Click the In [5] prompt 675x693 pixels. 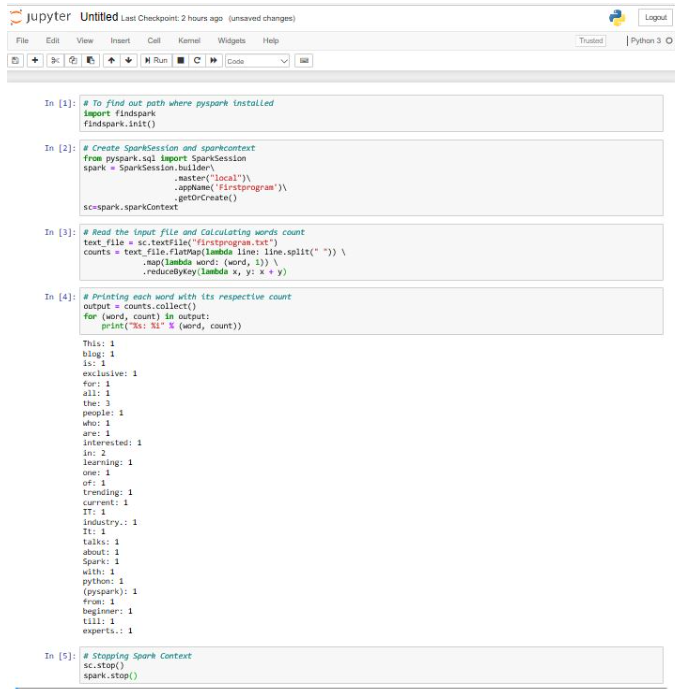[60, 656]
